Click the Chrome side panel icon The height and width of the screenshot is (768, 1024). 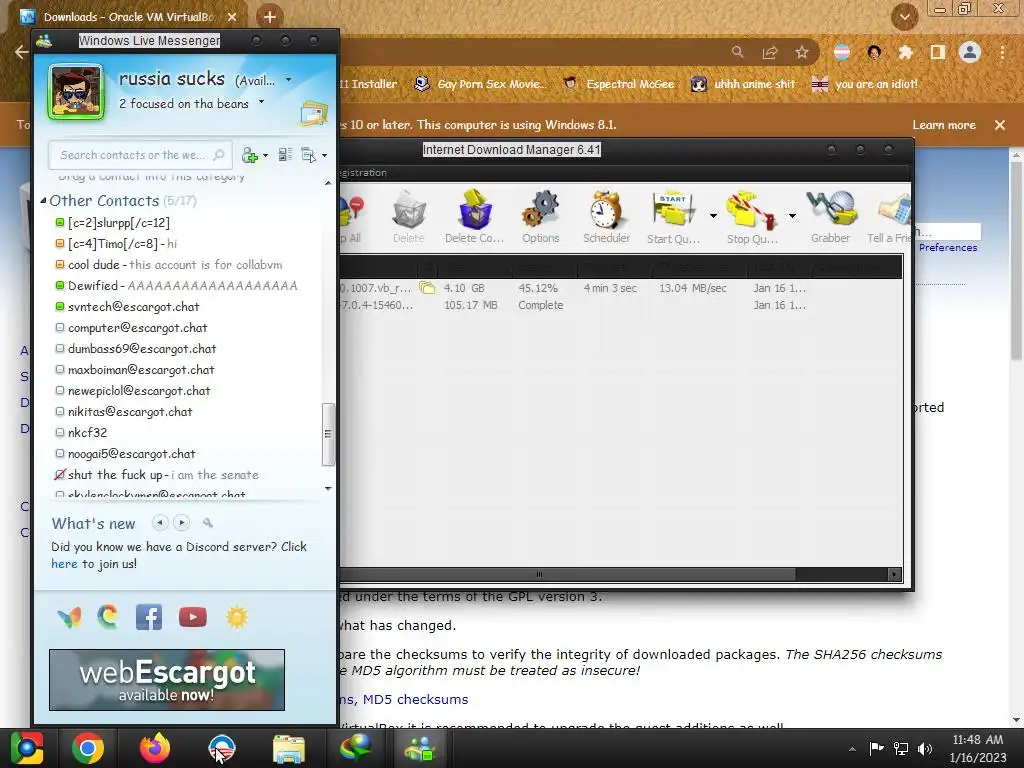click(x=938, y=52)
